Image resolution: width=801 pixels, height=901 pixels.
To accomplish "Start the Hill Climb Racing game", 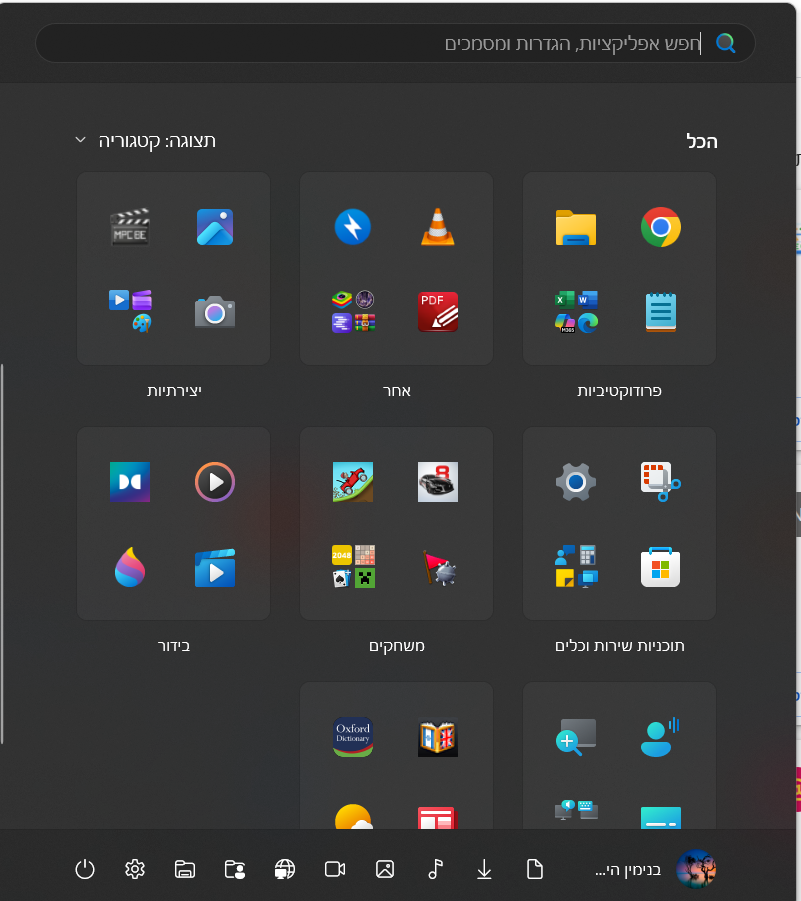I will [x=353, y=482].
